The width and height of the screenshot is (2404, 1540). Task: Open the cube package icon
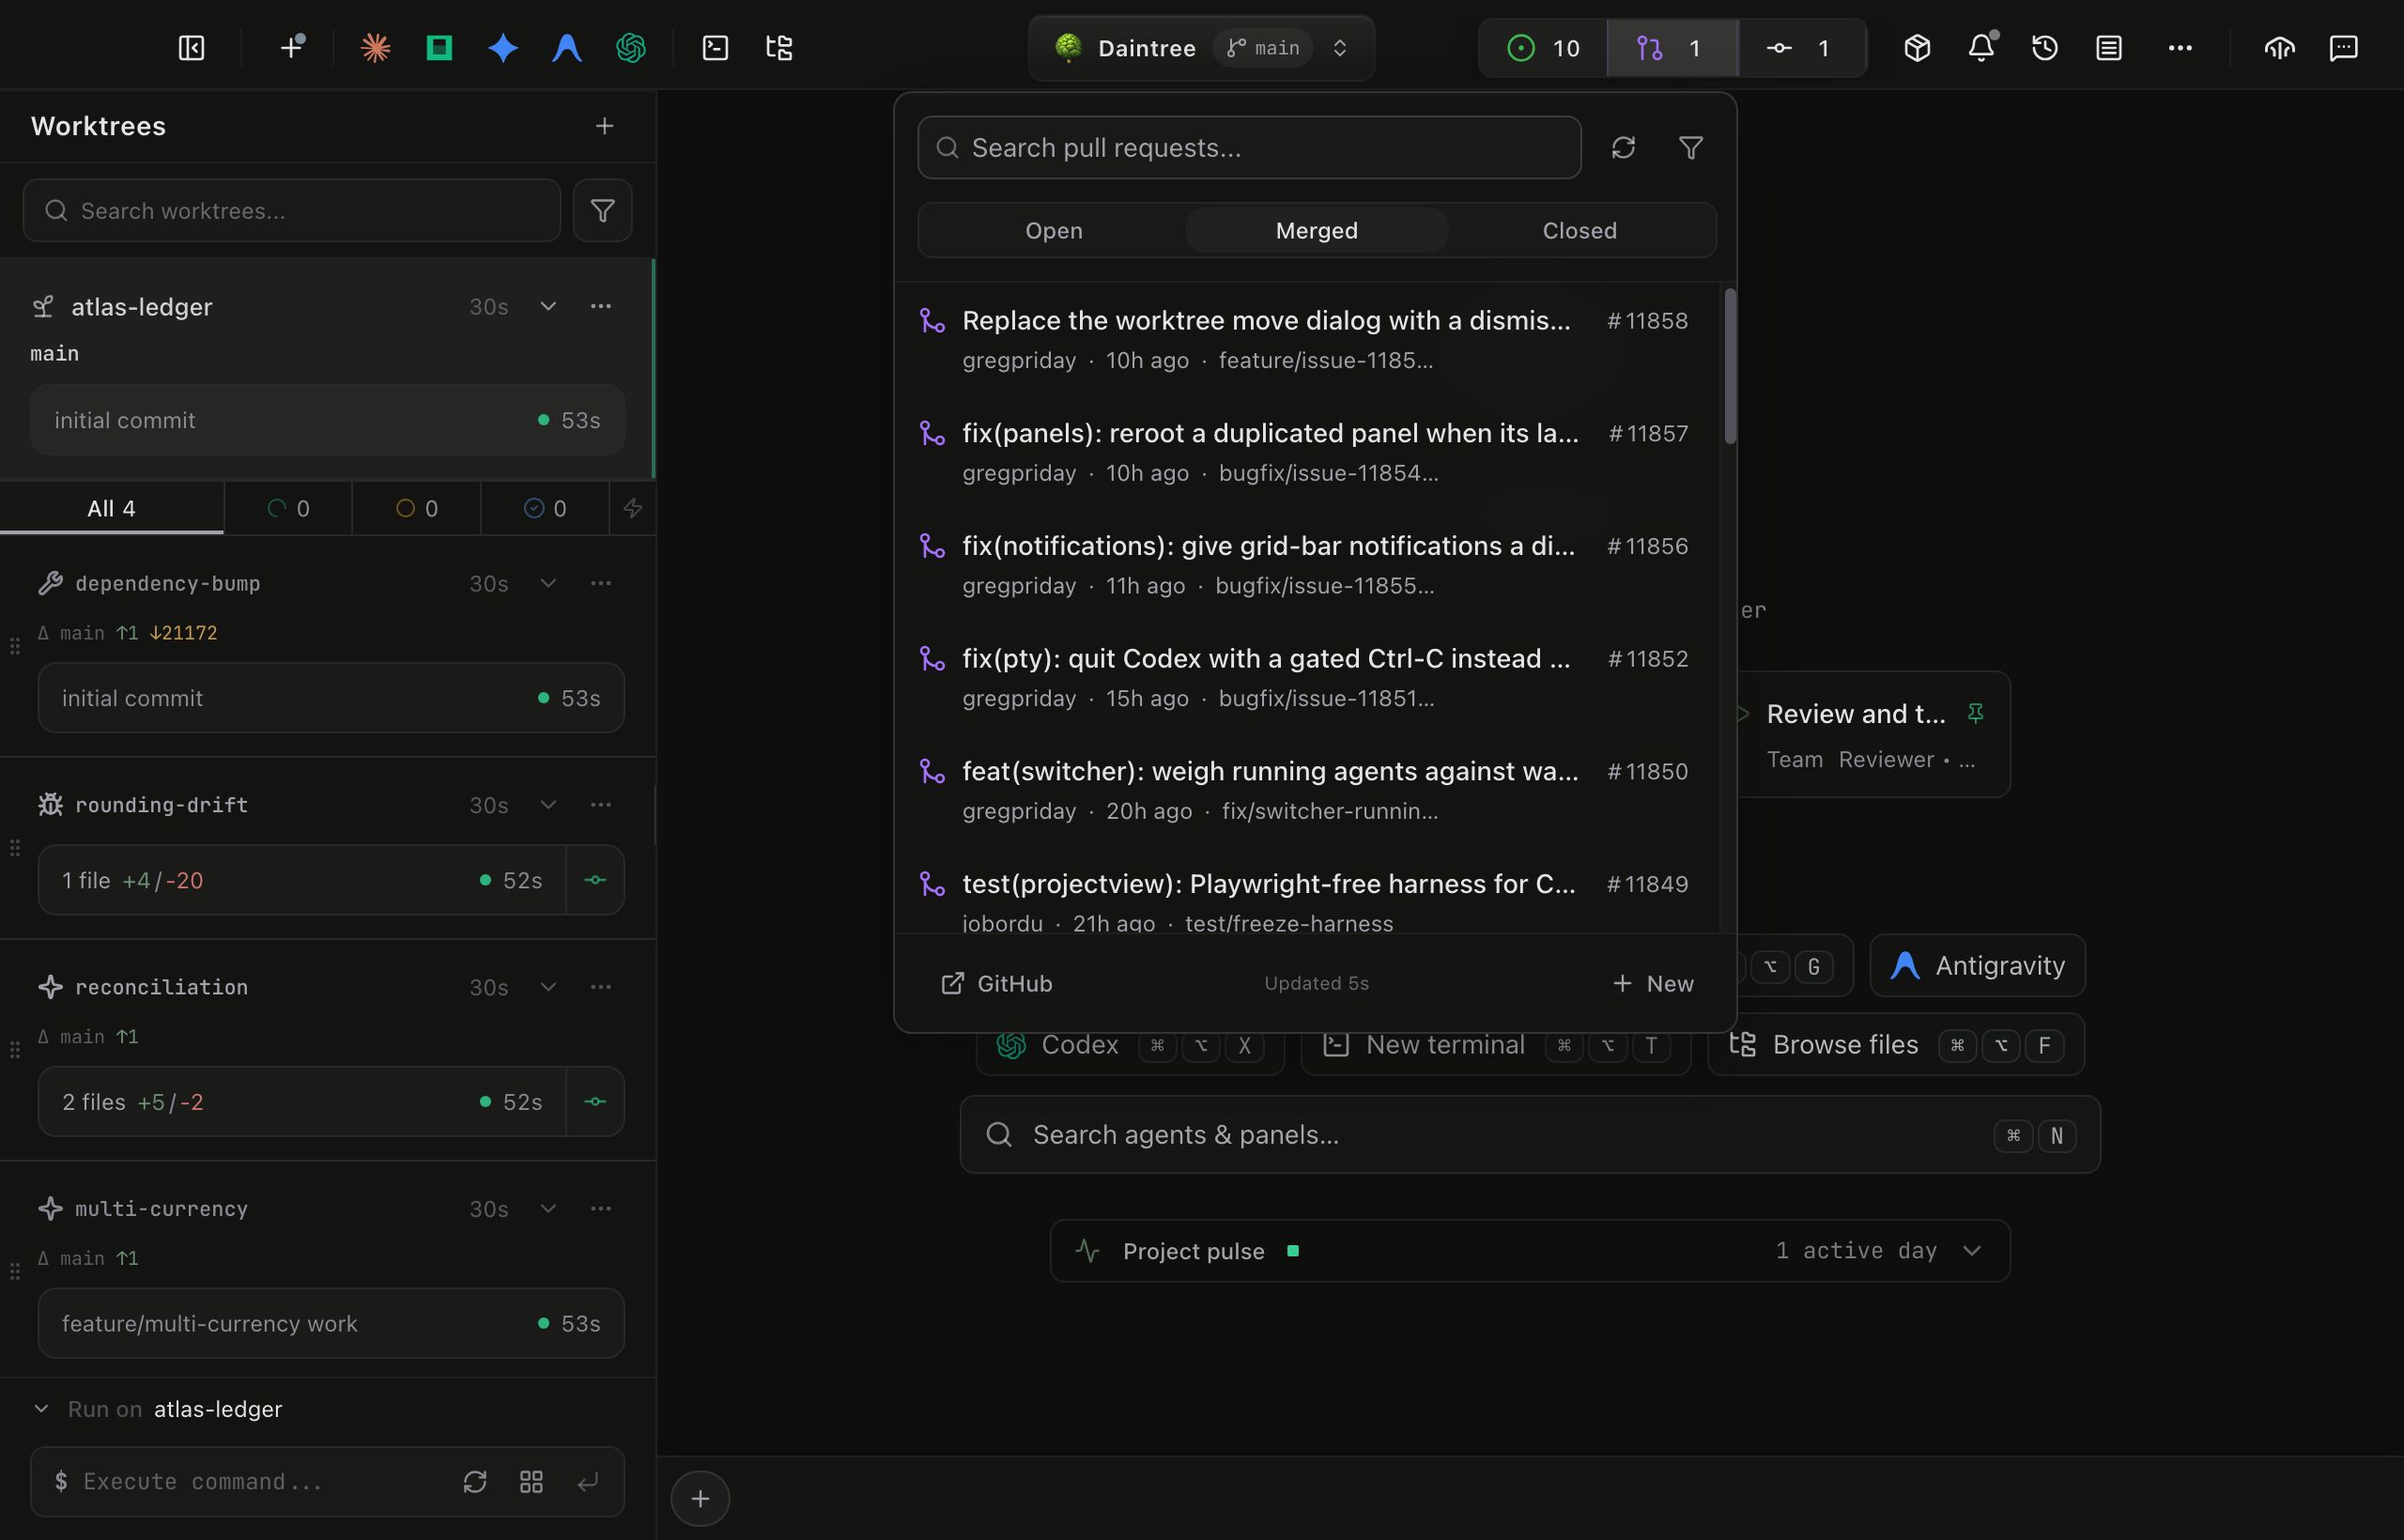click(x=1917, y=48)
